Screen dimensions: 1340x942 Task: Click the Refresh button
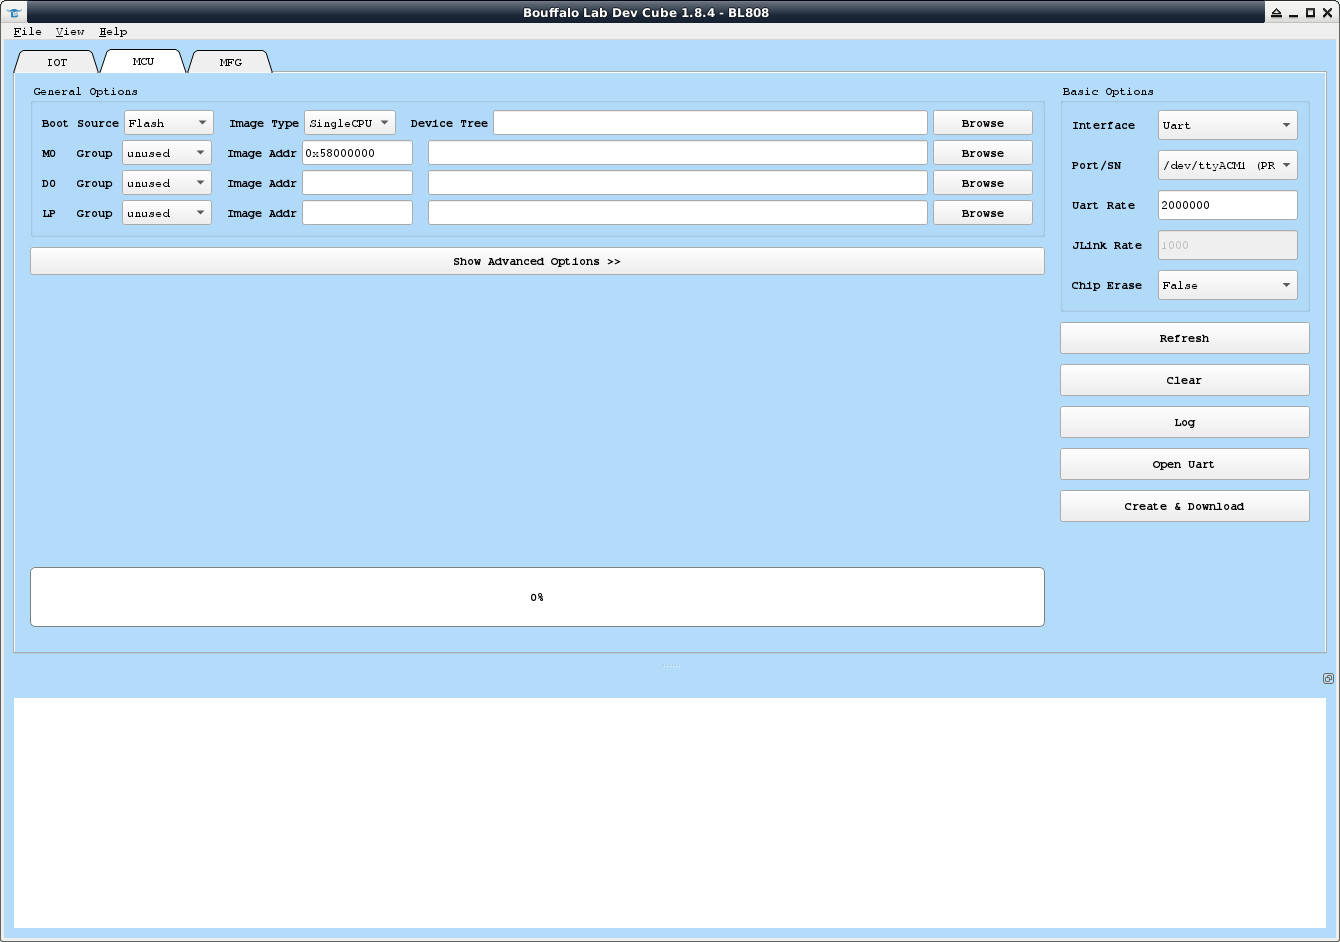pos(1184,338)
